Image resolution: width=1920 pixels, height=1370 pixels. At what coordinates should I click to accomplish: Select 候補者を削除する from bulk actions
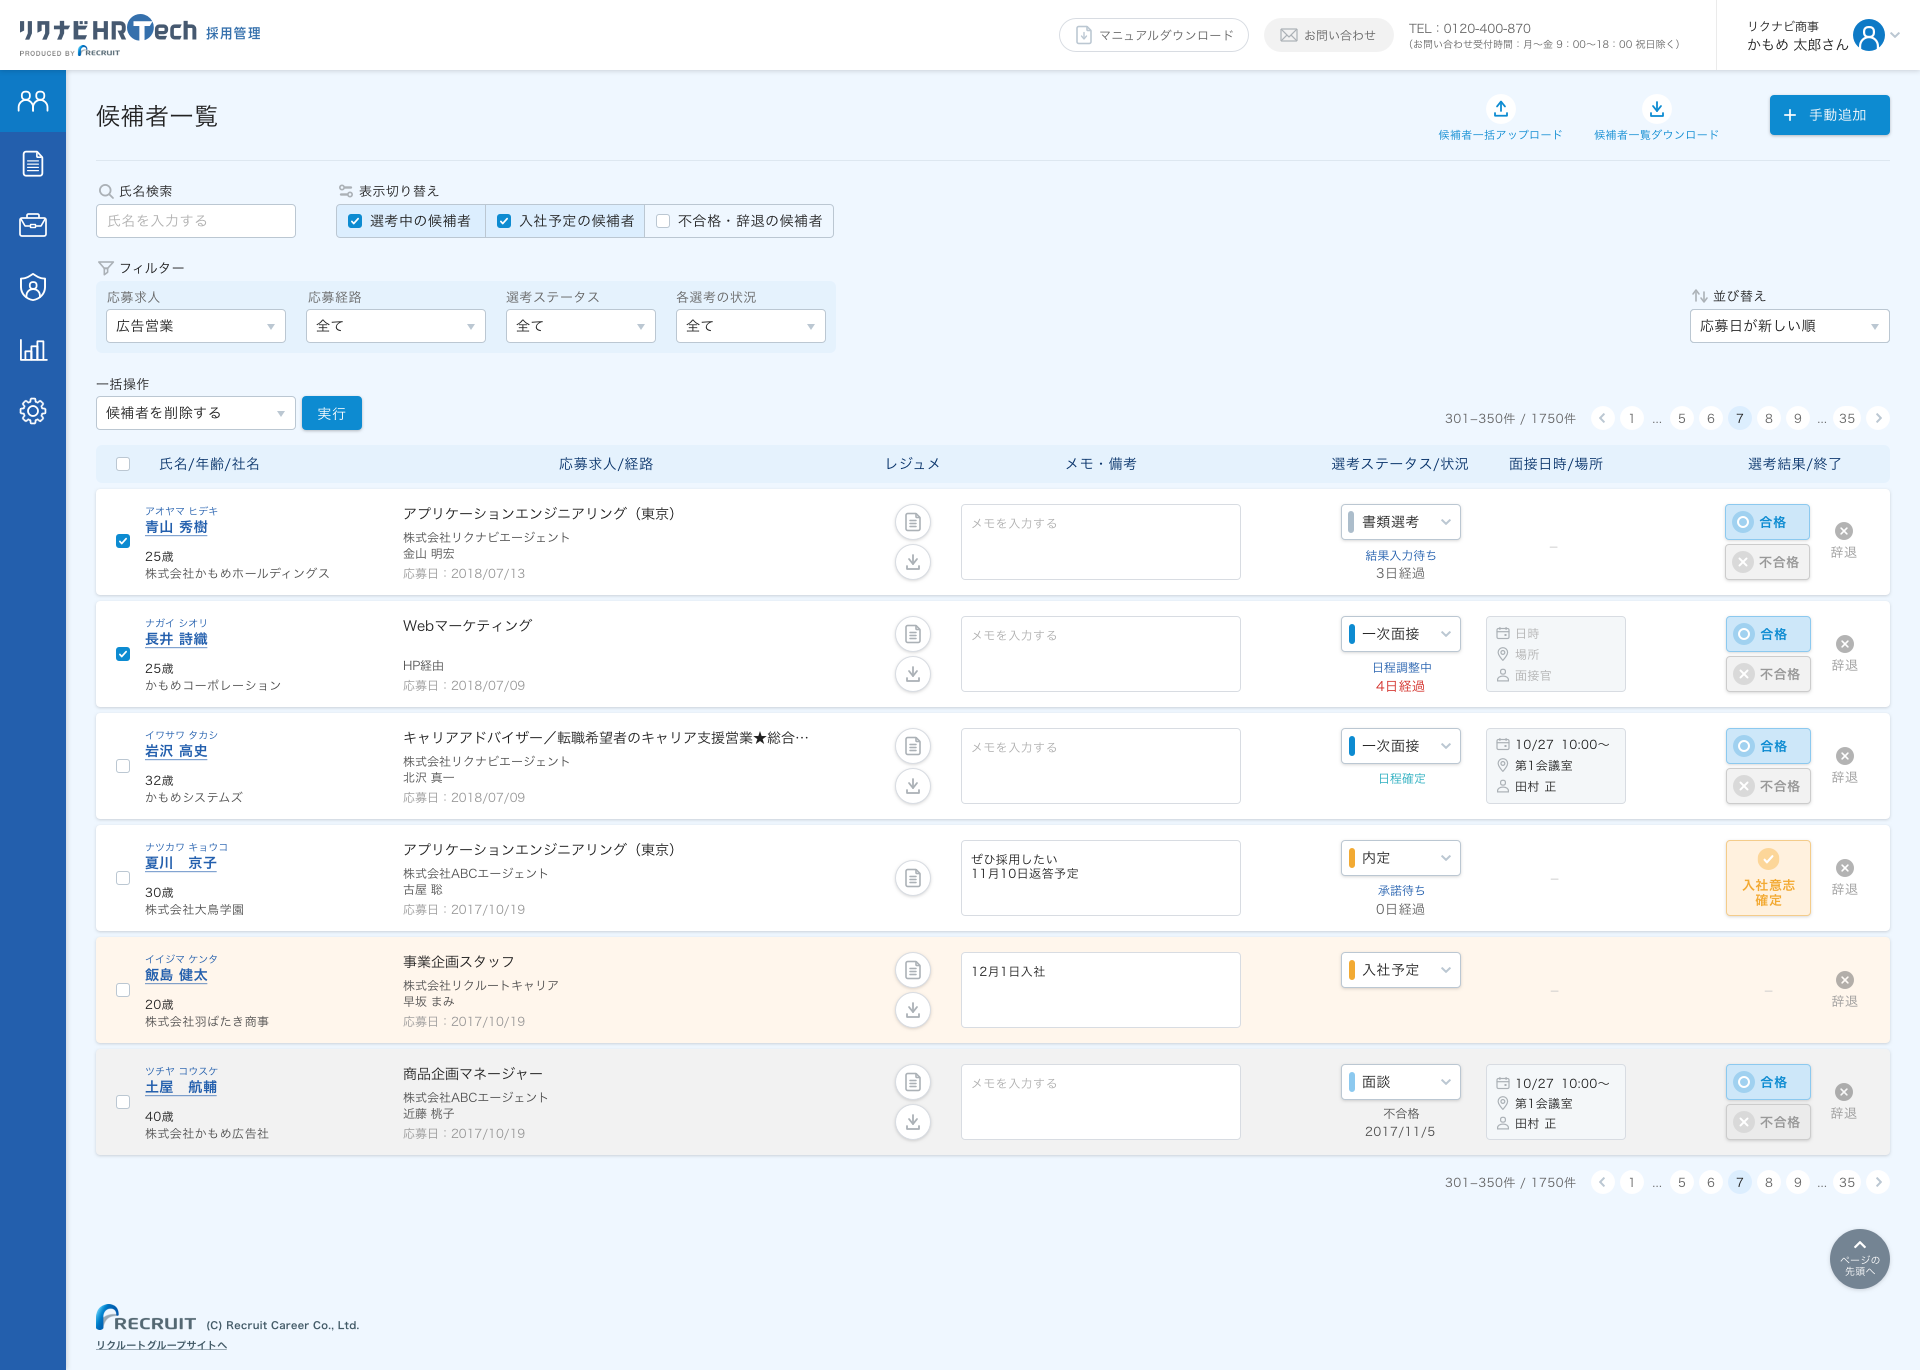(194, 412)
